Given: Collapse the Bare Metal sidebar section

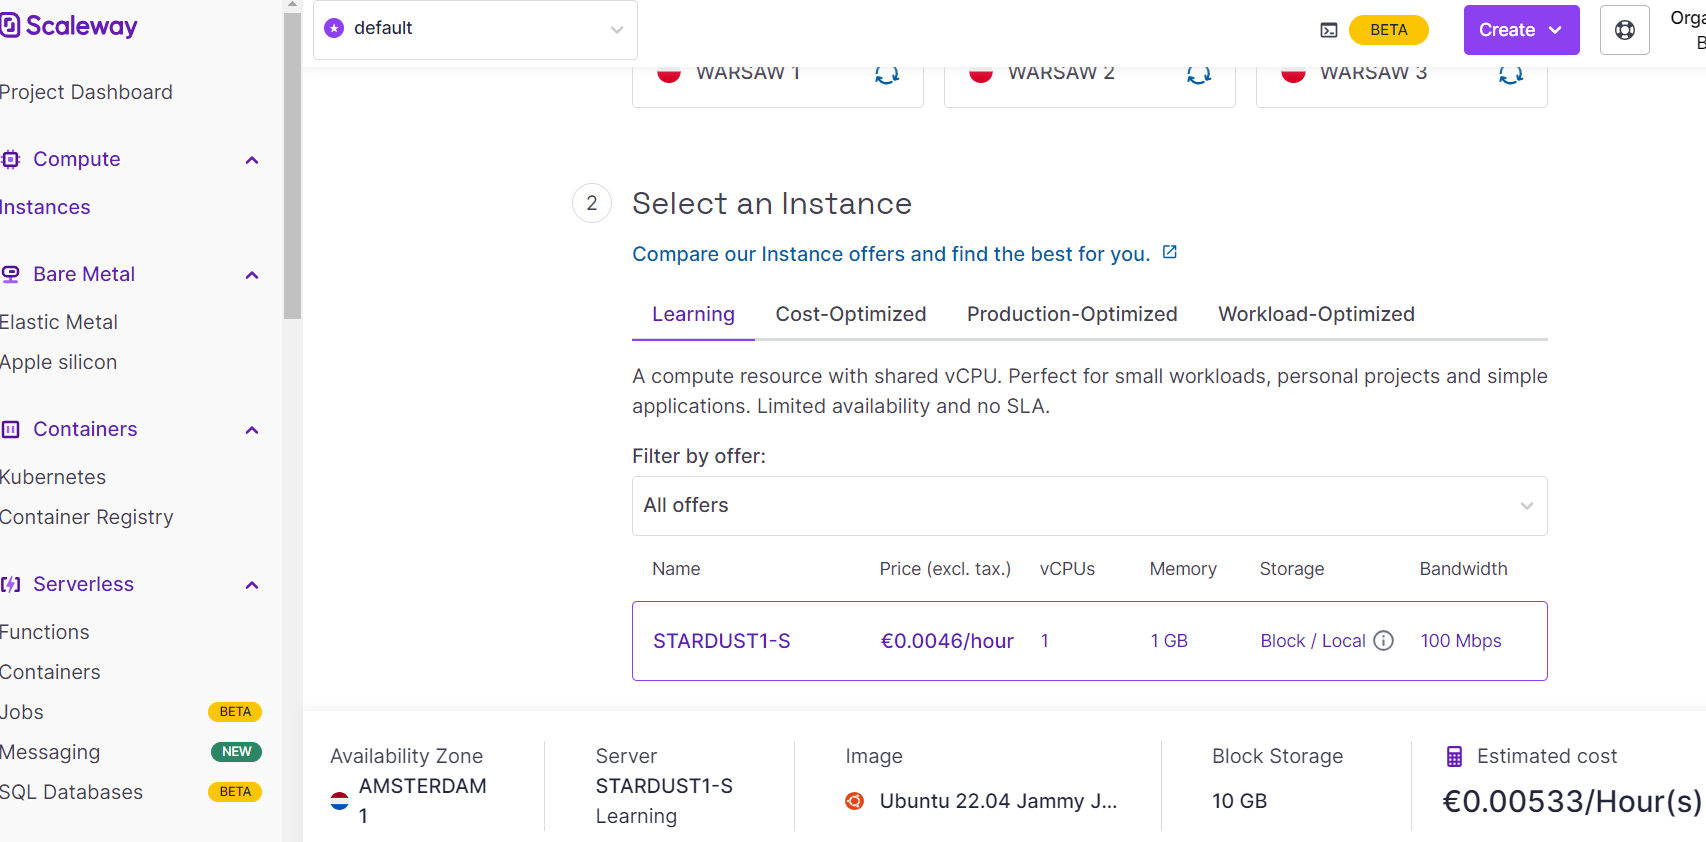Looking at the screenshot, I should click(252, 275).
